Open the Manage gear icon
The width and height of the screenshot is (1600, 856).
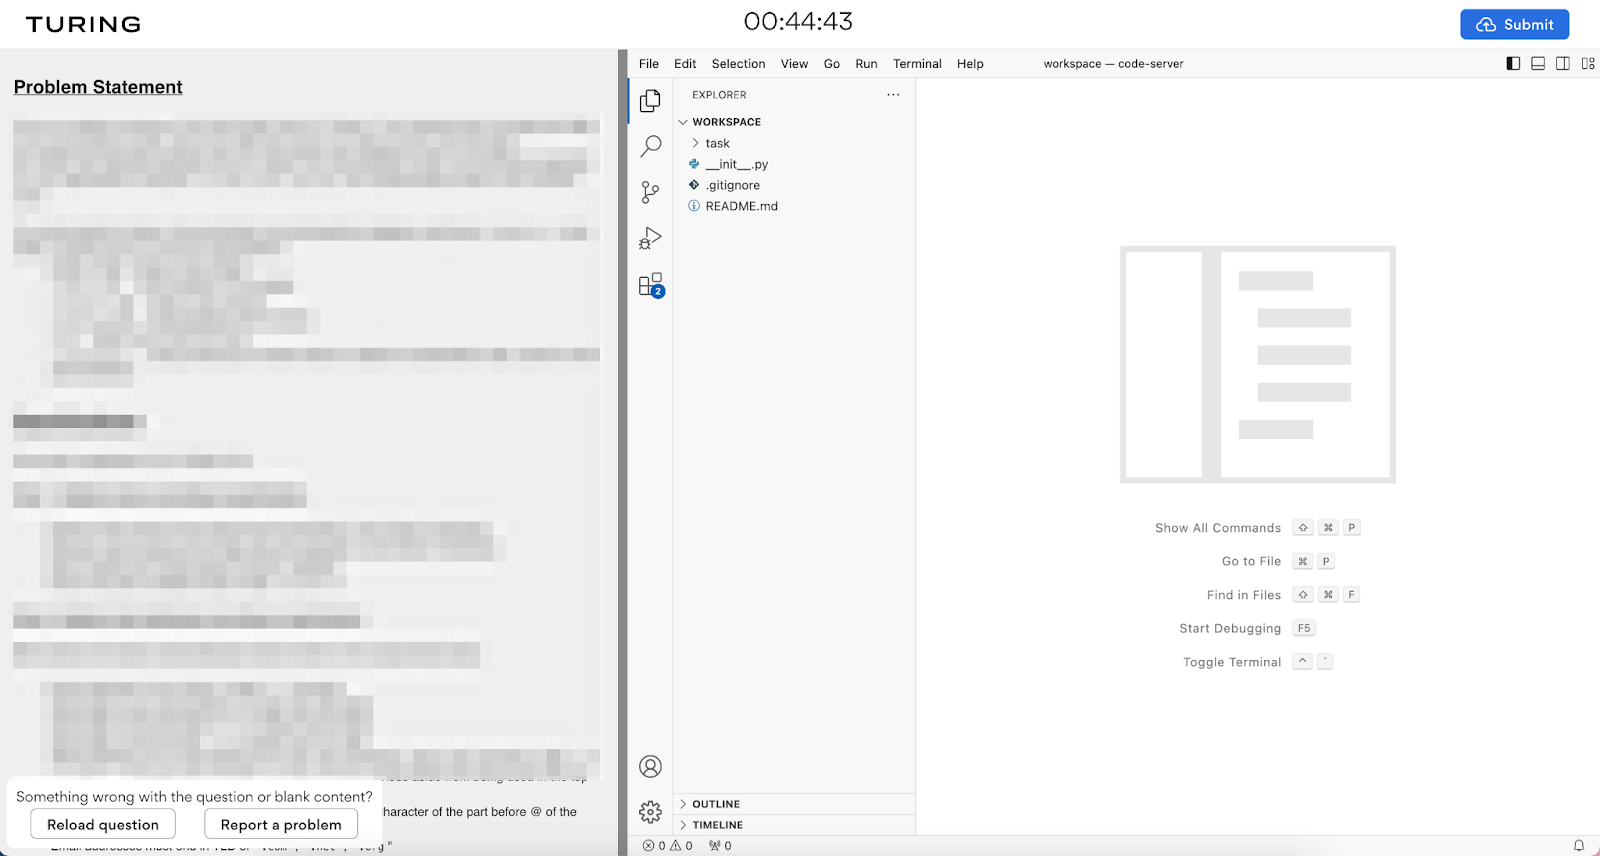pyautogui.click(x=650, y=812)
